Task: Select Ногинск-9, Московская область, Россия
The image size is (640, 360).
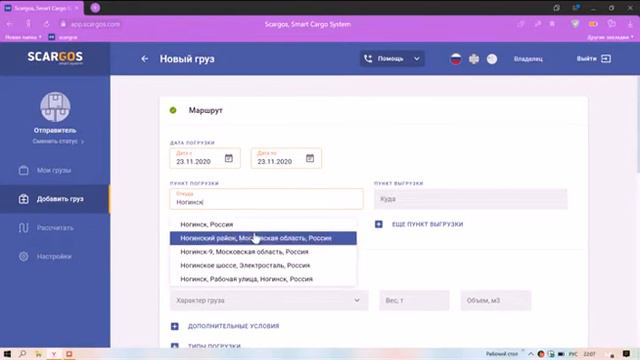Action: click(263, 252)
